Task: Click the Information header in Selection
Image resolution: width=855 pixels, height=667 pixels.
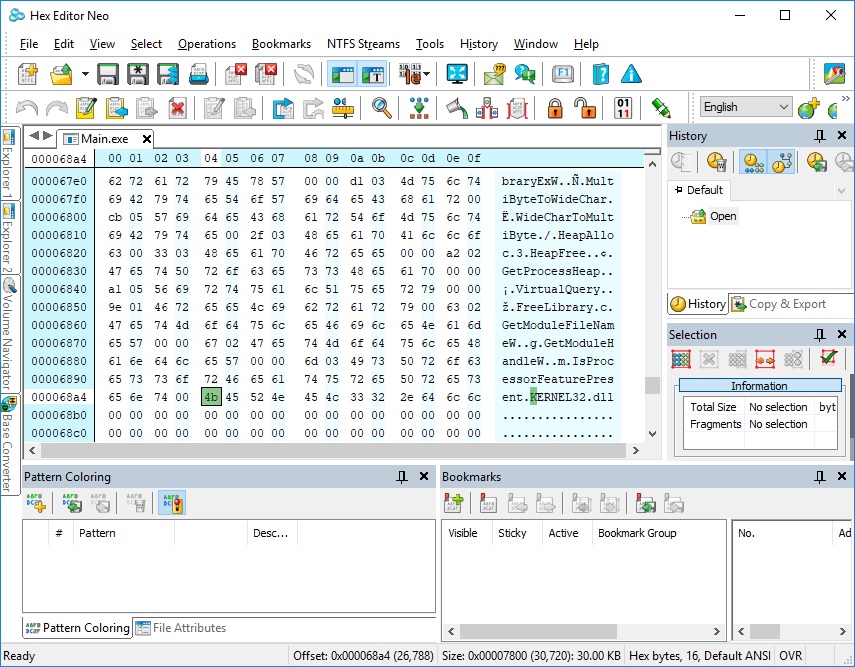Action: (x=759, y=386)
